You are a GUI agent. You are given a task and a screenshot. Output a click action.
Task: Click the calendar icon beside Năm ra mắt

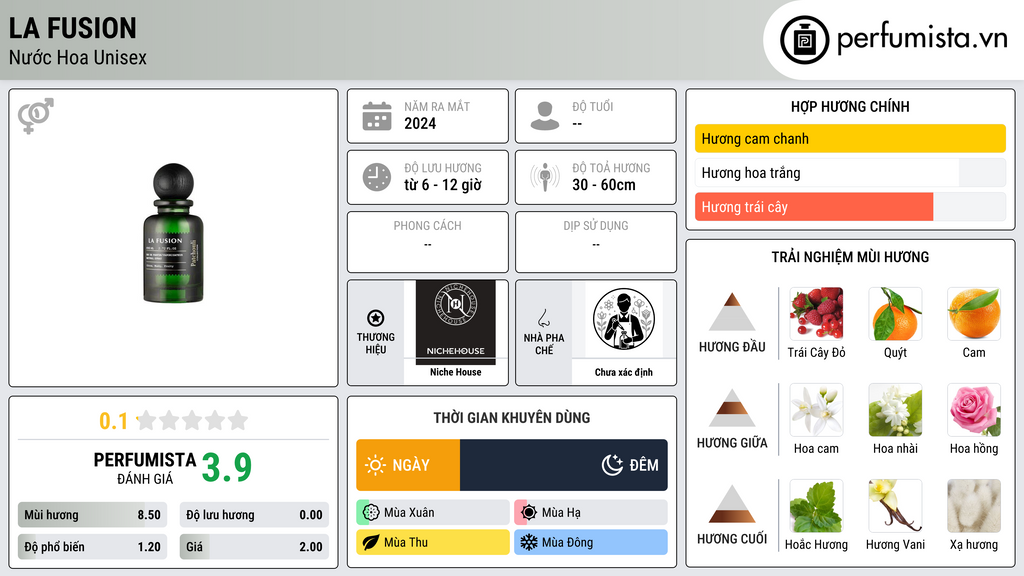[x=377, y=116]
